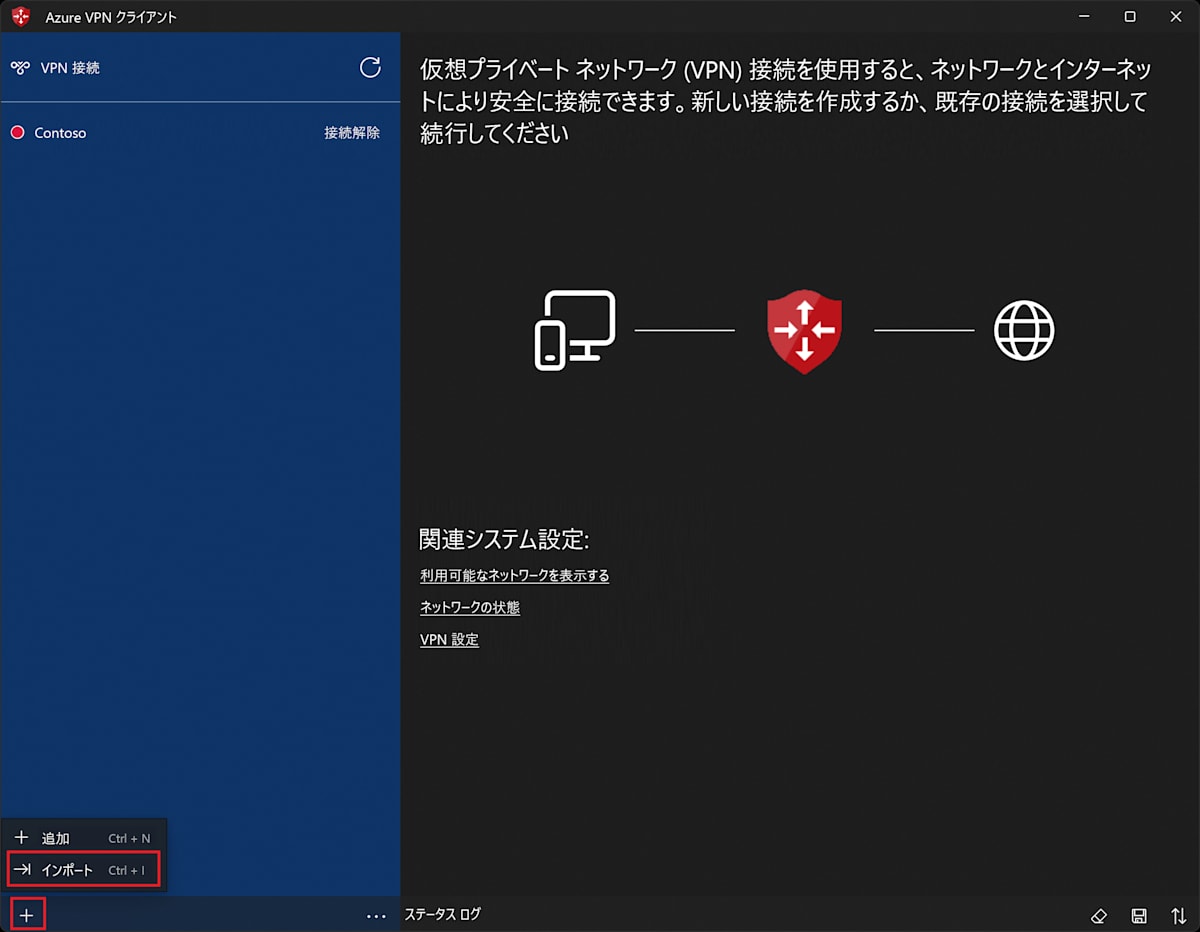Maximize the Azure VPN client window
This screenshot has width=1200, height=932.
(1130, 16)
